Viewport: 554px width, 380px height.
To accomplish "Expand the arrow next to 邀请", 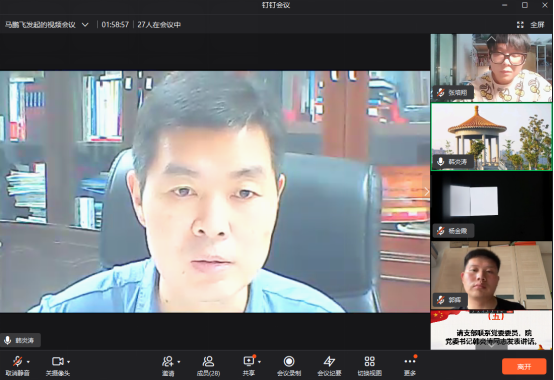I will pyautogui.click(x=179, y=362).
